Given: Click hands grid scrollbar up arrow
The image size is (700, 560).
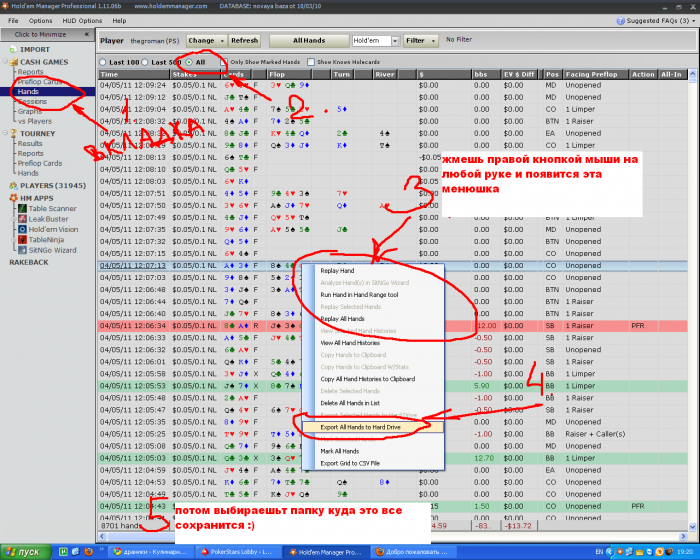Looking at the screenshot, I should pos(692,74).
